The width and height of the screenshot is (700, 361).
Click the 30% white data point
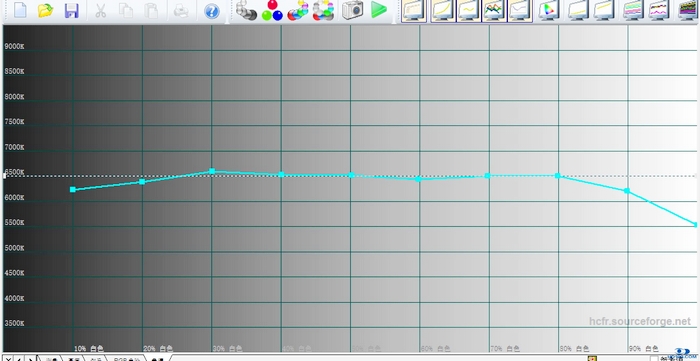click(x=212, y=171)
